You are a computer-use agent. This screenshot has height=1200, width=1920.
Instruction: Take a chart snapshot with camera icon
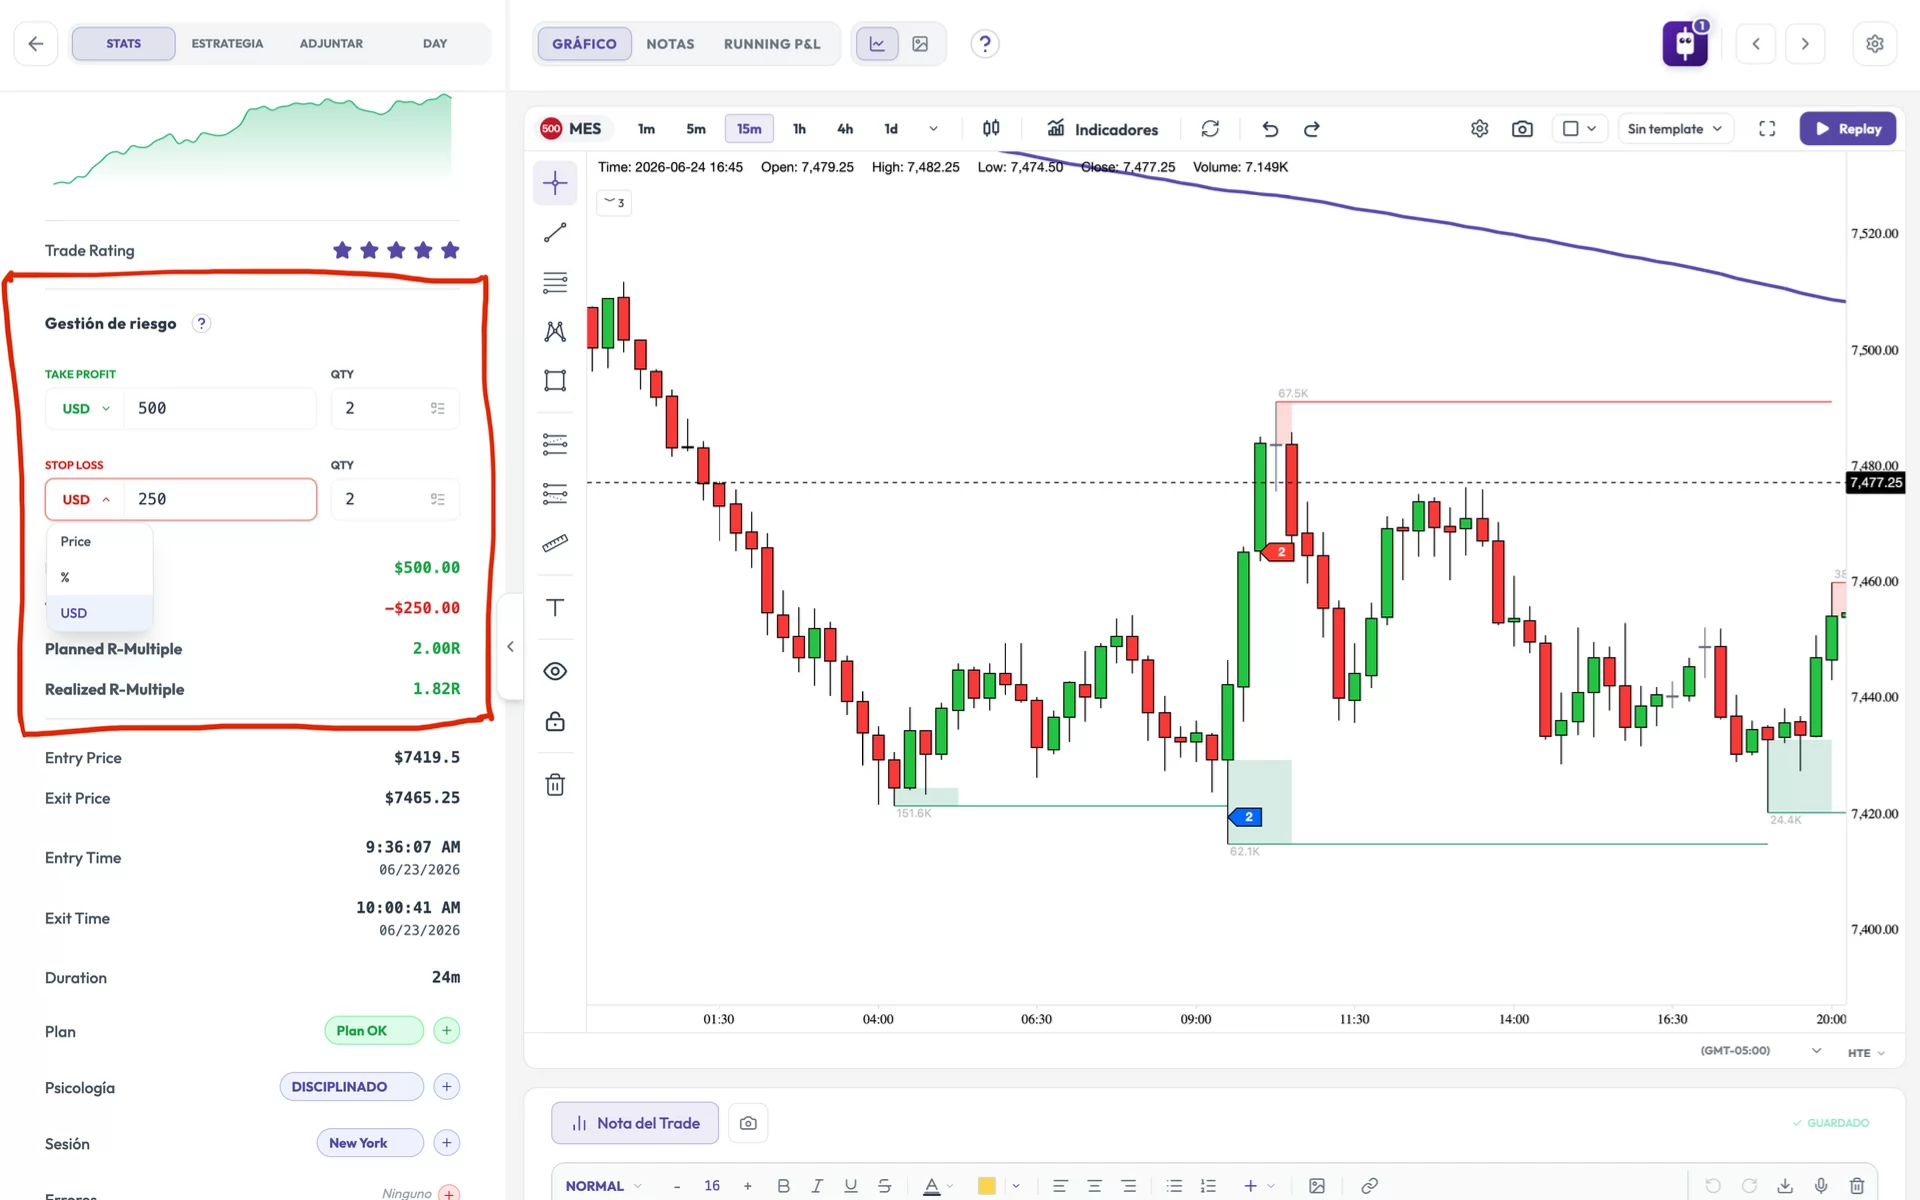(x=1522, y=129)
